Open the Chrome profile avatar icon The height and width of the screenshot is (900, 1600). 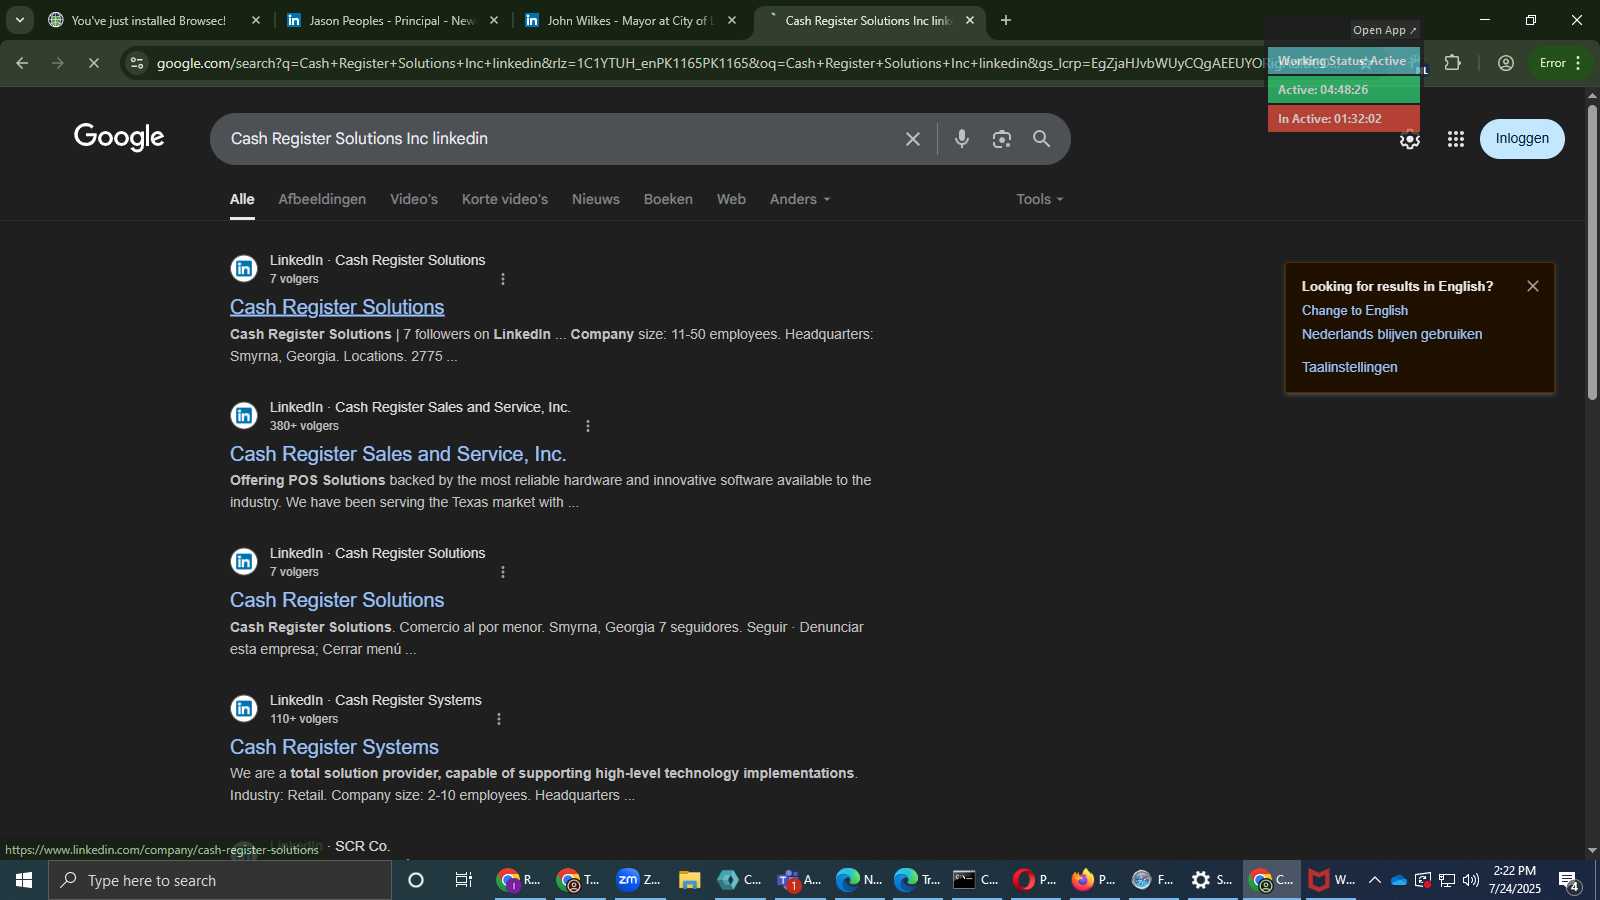coord(1506,62)
